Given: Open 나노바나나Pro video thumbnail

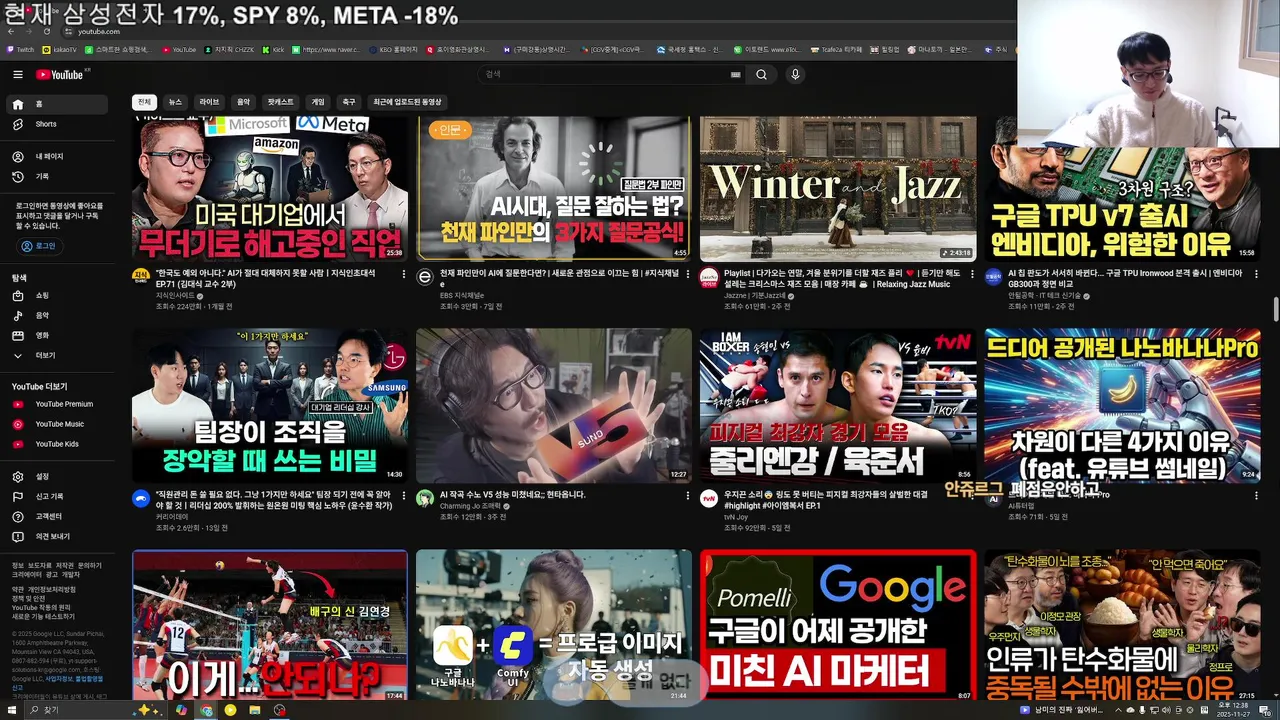Looking at the screenshot, I should pyautogui.click(x=1122, y=406).
